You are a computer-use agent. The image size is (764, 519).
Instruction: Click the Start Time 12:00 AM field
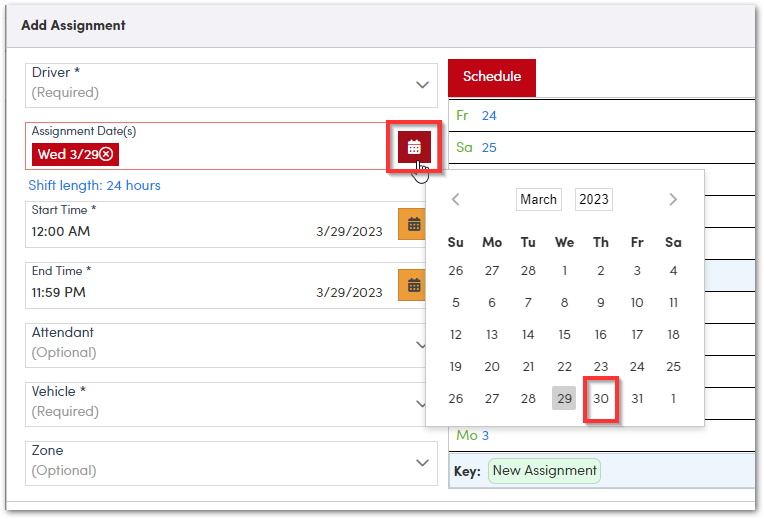tap(150, 231)
